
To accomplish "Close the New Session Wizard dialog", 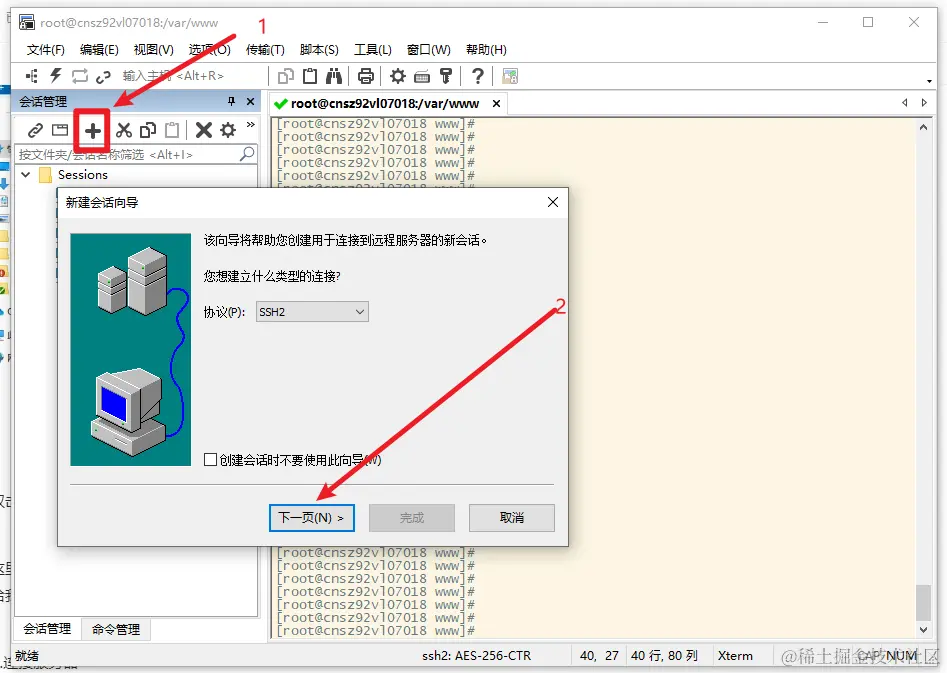I will coord(553,202).
